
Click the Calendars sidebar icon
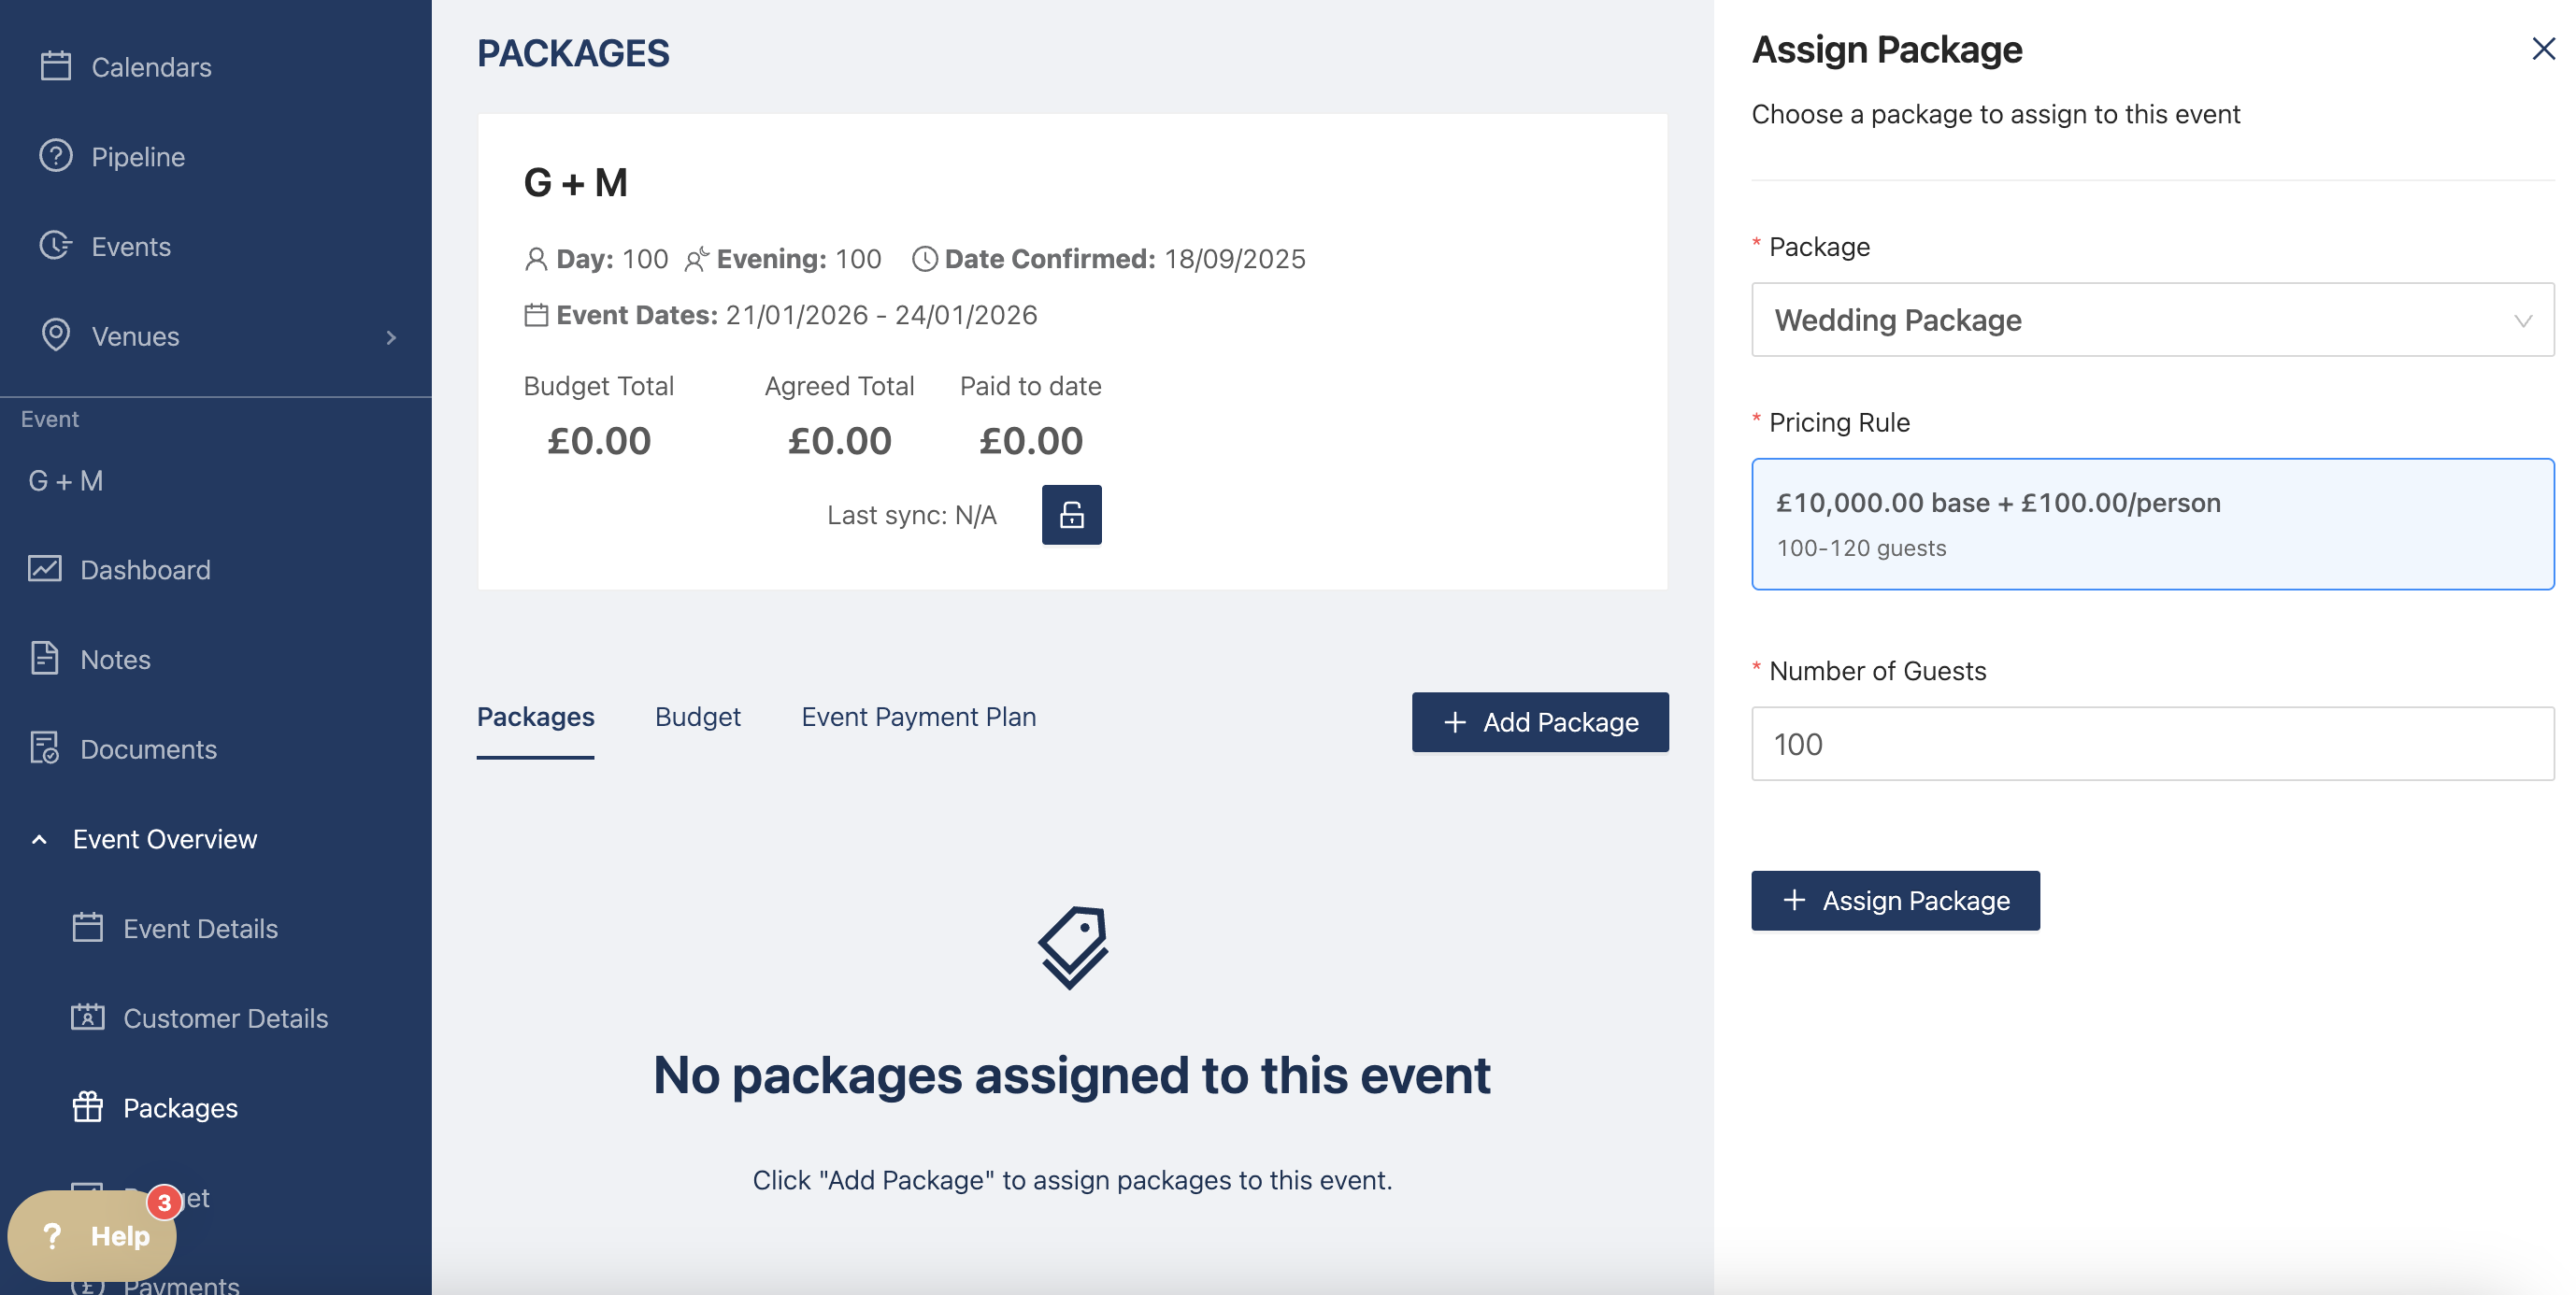55,67
